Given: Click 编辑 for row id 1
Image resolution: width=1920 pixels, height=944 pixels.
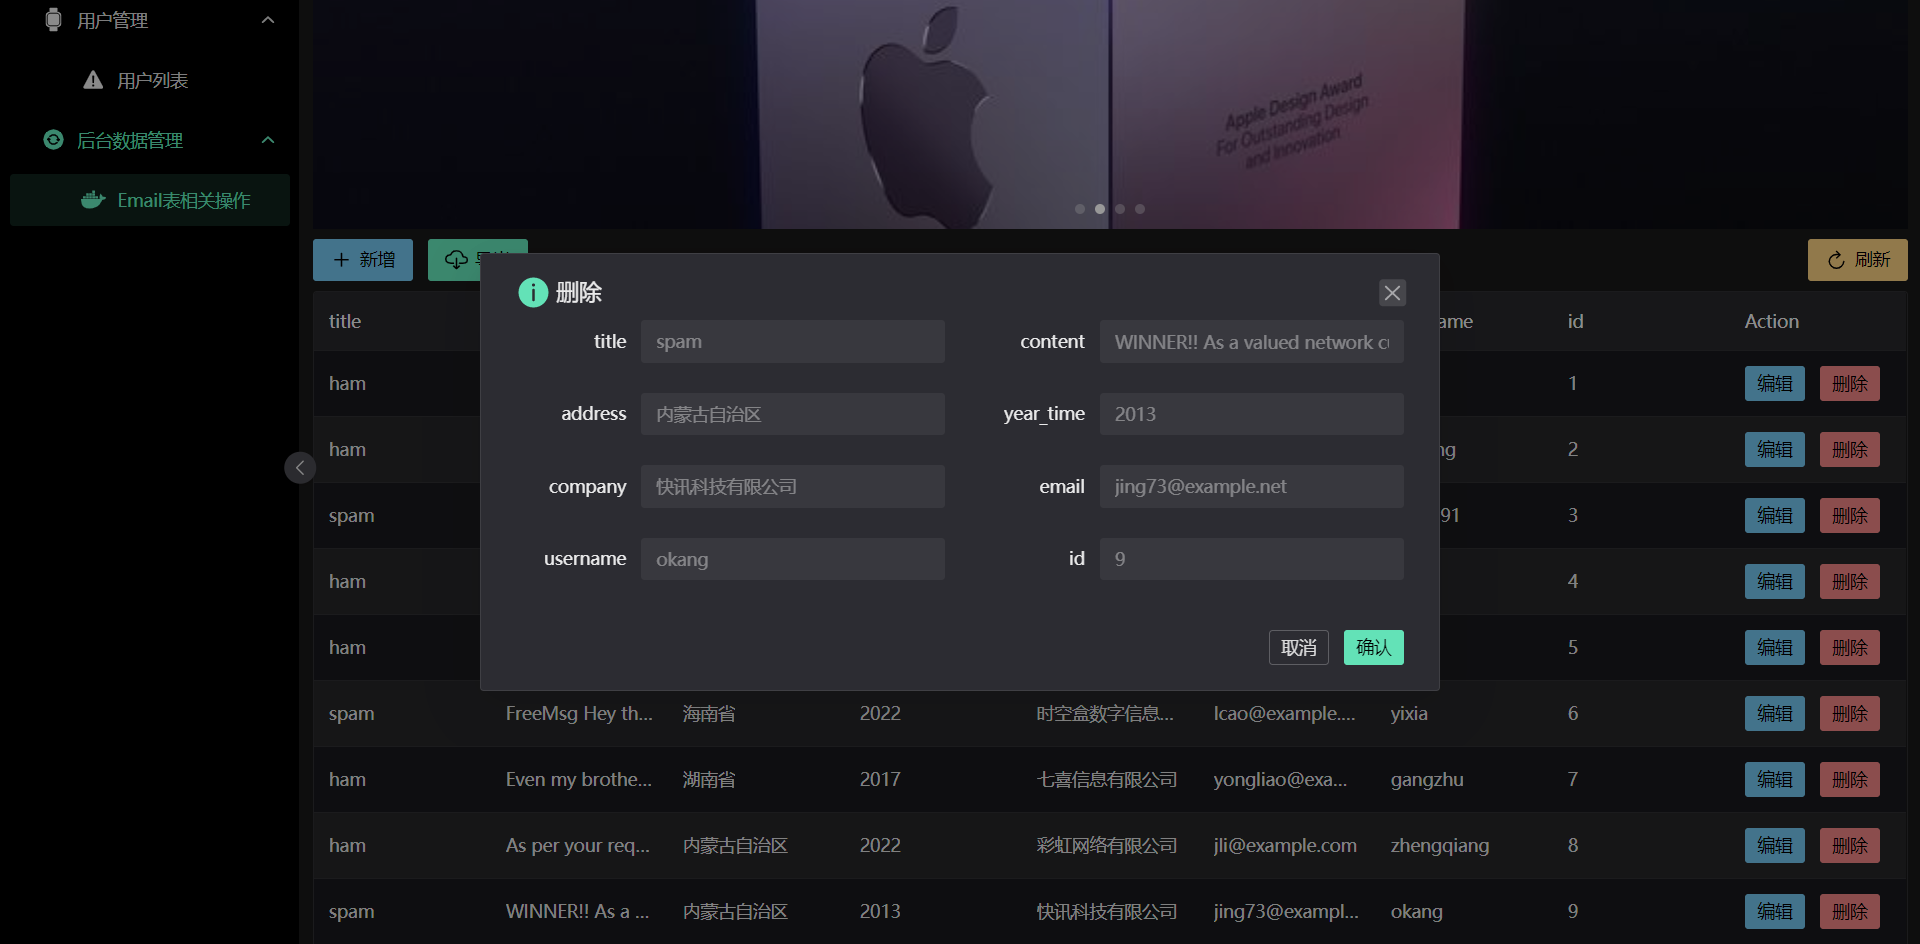Looking at the screenshot, I should tap(1775, 384).
